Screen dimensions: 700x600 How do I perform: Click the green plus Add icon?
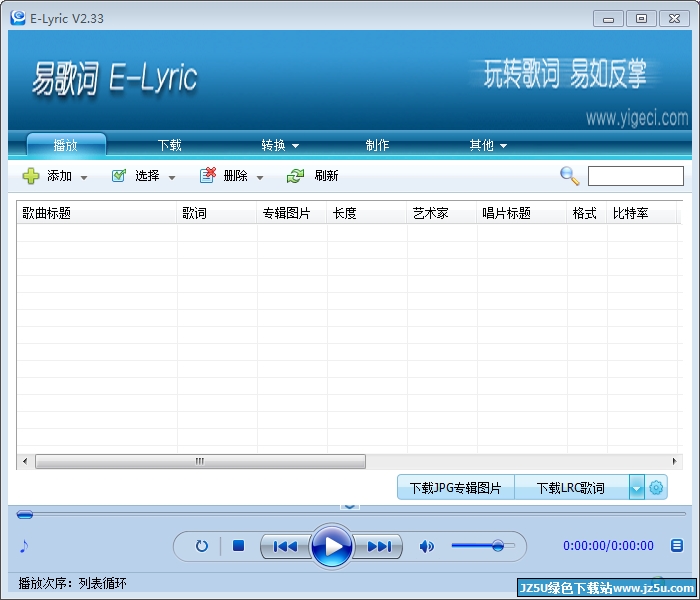[31, 176]
